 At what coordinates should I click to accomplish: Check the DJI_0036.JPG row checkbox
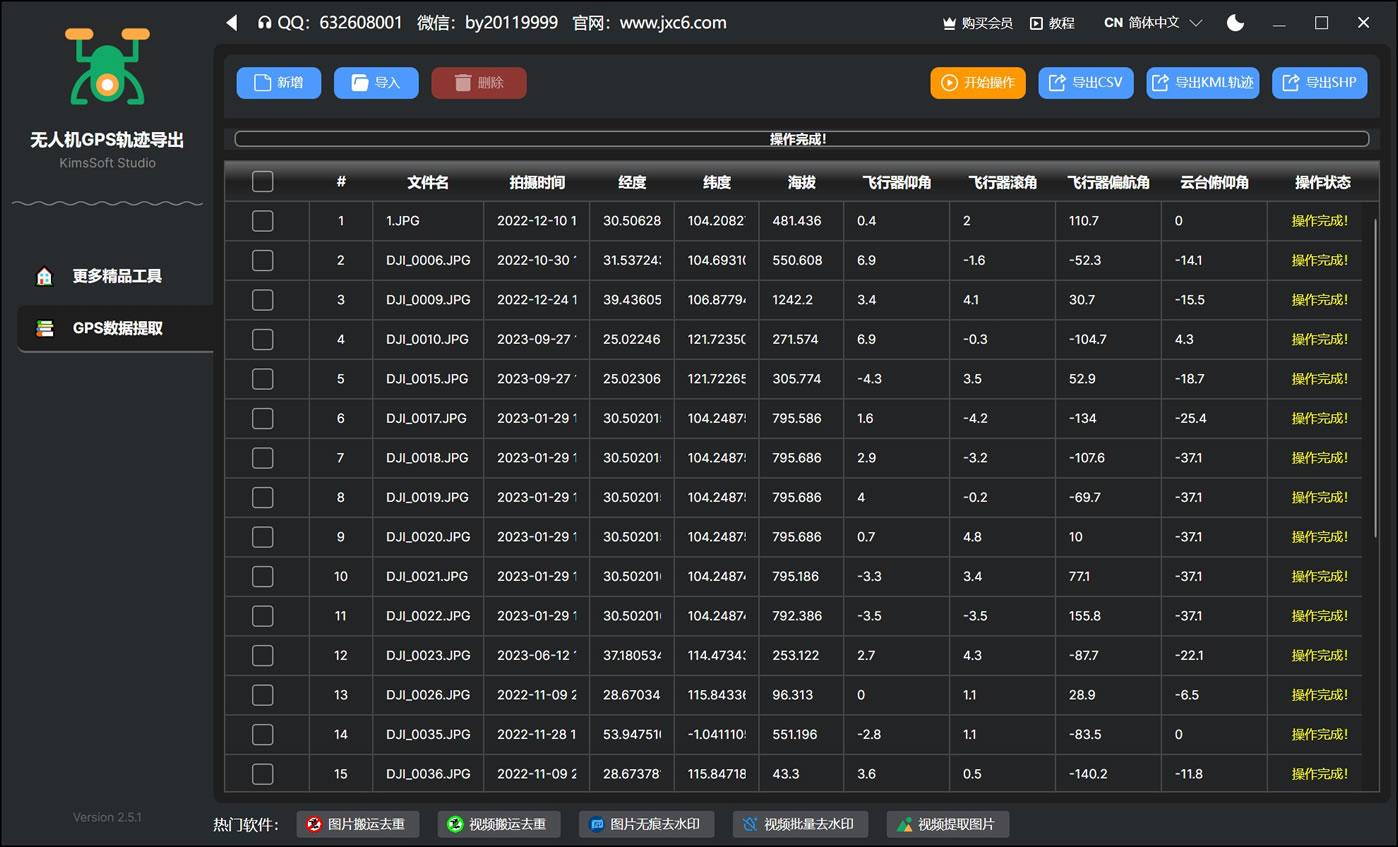(x=262, y=774)
